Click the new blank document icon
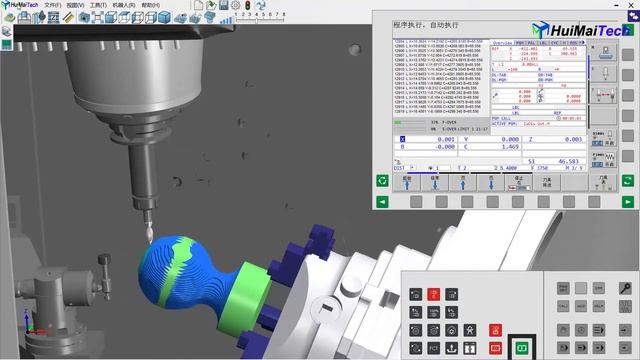 pyautogui.click(x=198, y=5)
